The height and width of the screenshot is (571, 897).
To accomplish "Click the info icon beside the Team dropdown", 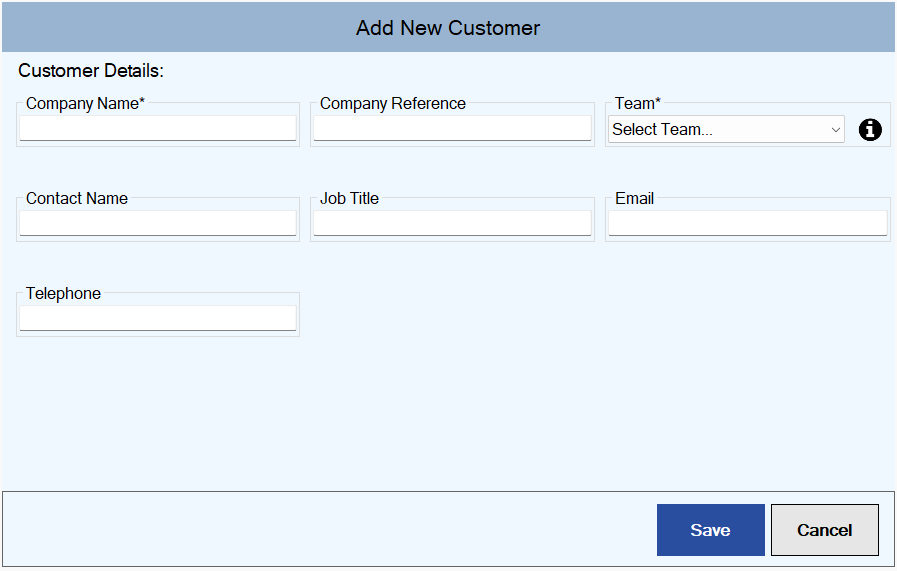I will [x=870, y=130].
